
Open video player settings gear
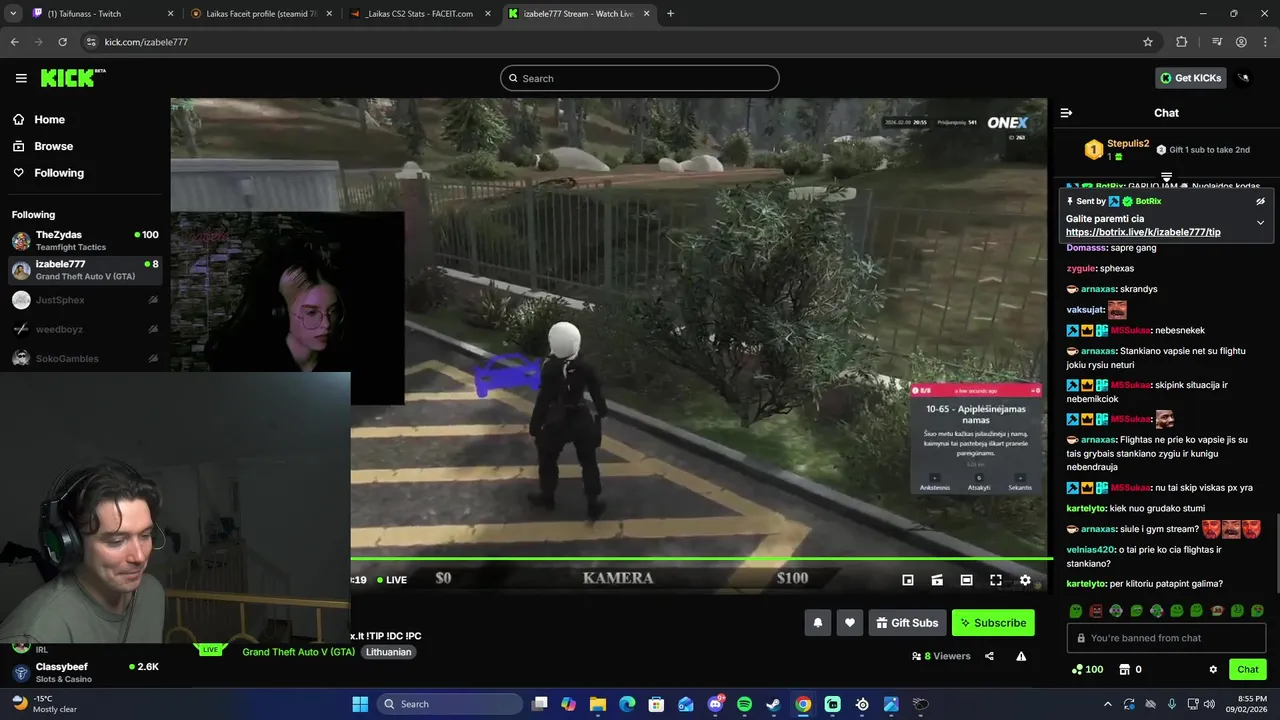(1025, 580)
